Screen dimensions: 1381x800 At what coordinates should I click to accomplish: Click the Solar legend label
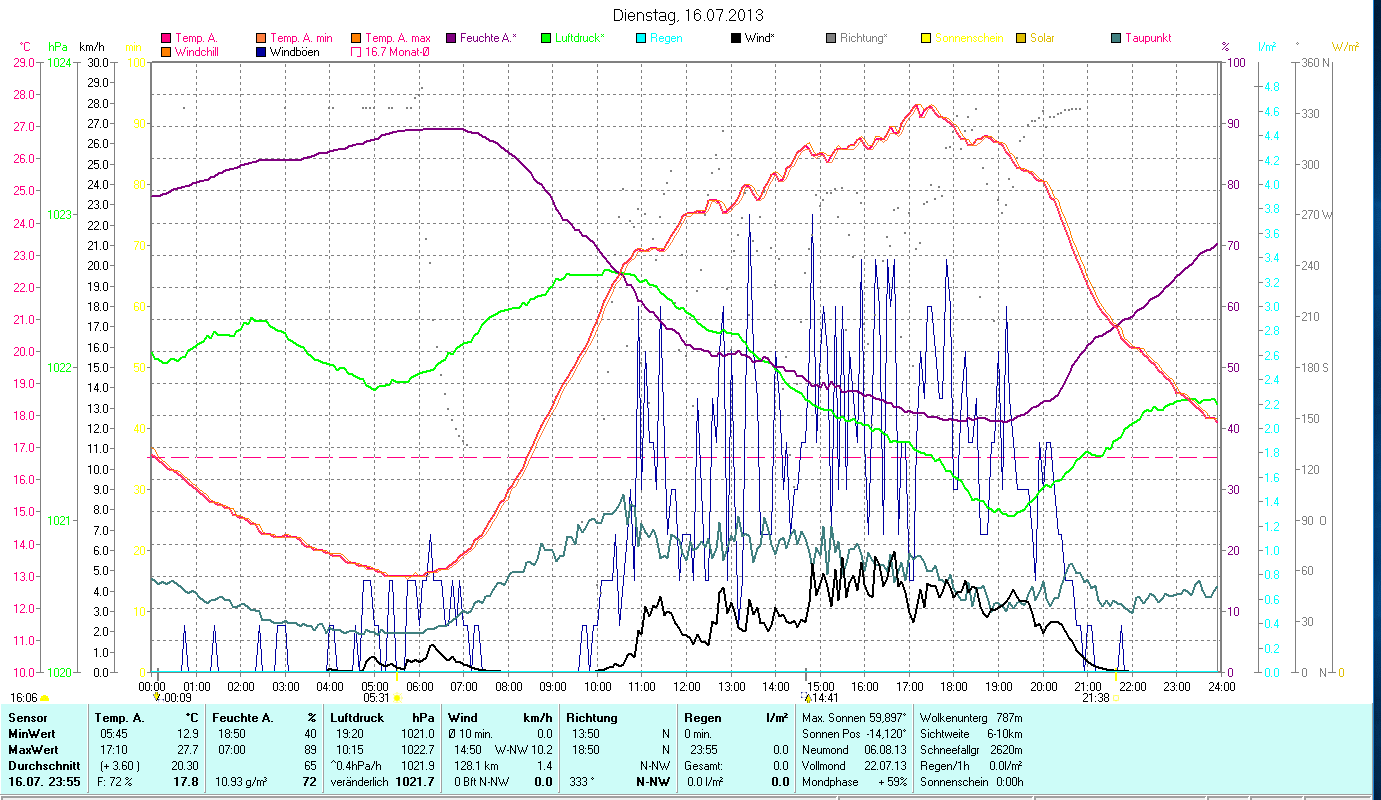(1042, 38)
